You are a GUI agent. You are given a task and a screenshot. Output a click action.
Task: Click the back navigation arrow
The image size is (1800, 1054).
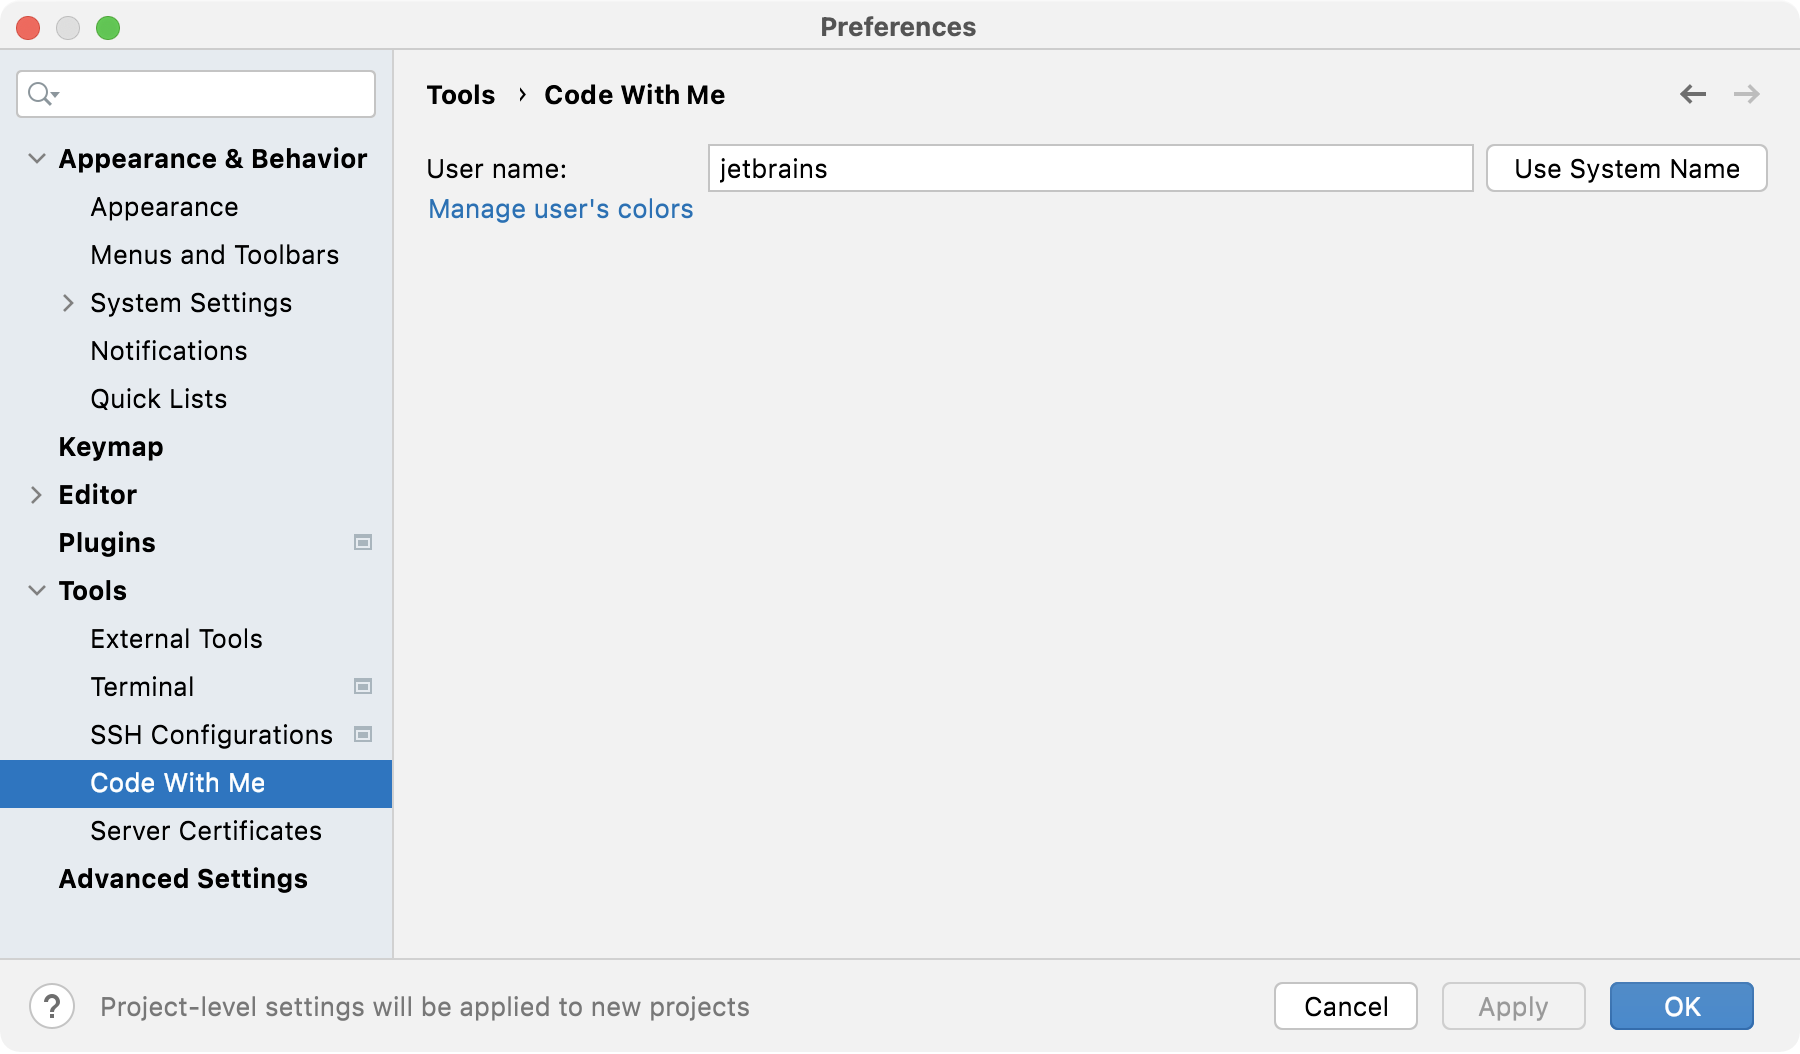pyautogui.click(x=1692, y=93)
